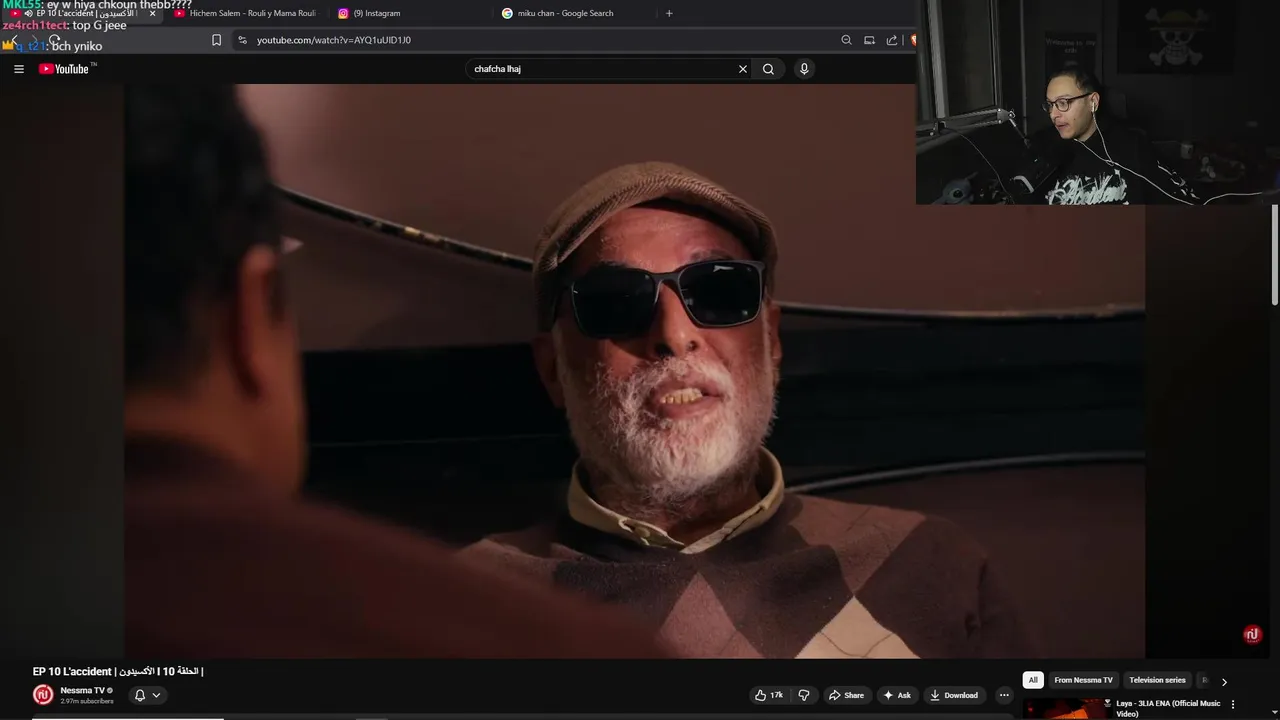Image resolution: width=1280 pixels, height=720 pixels.
Task: Start voice search with the microphone
Action: (804, 69)
